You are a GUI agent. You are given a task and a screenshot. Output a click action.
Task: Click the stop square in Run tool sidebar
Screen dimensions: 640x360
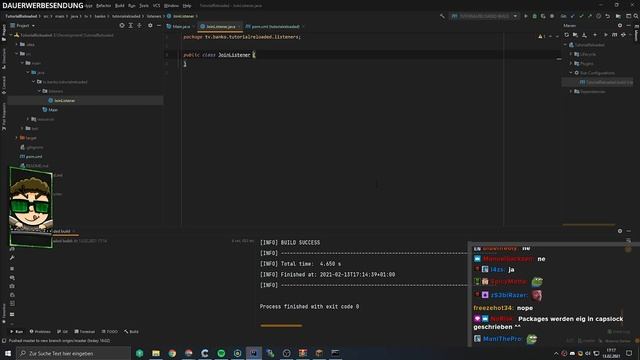tap(12, 269)
